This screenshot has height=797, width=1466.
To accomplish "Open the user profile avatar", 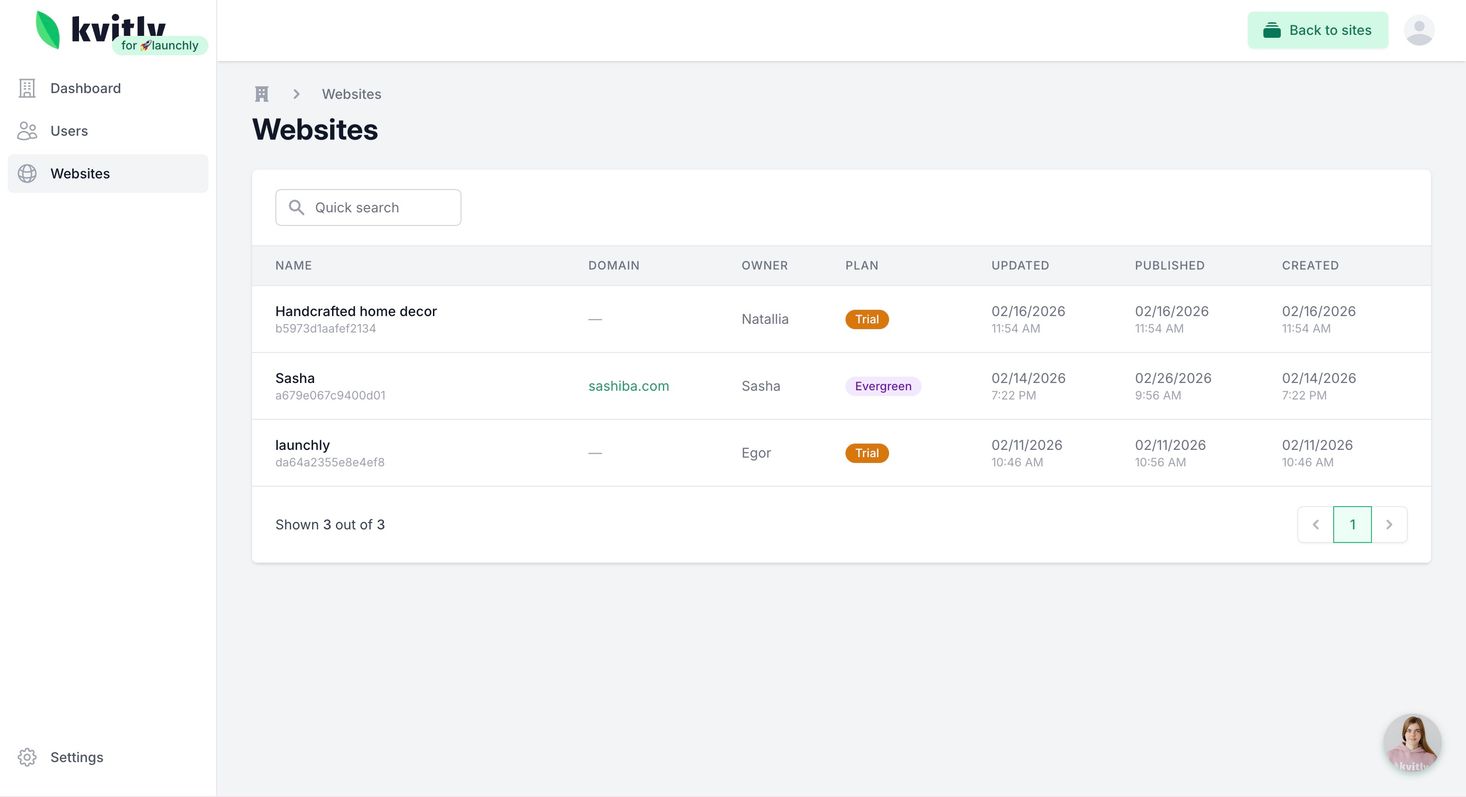I will pyautogui.click(x=1419, y=30).
